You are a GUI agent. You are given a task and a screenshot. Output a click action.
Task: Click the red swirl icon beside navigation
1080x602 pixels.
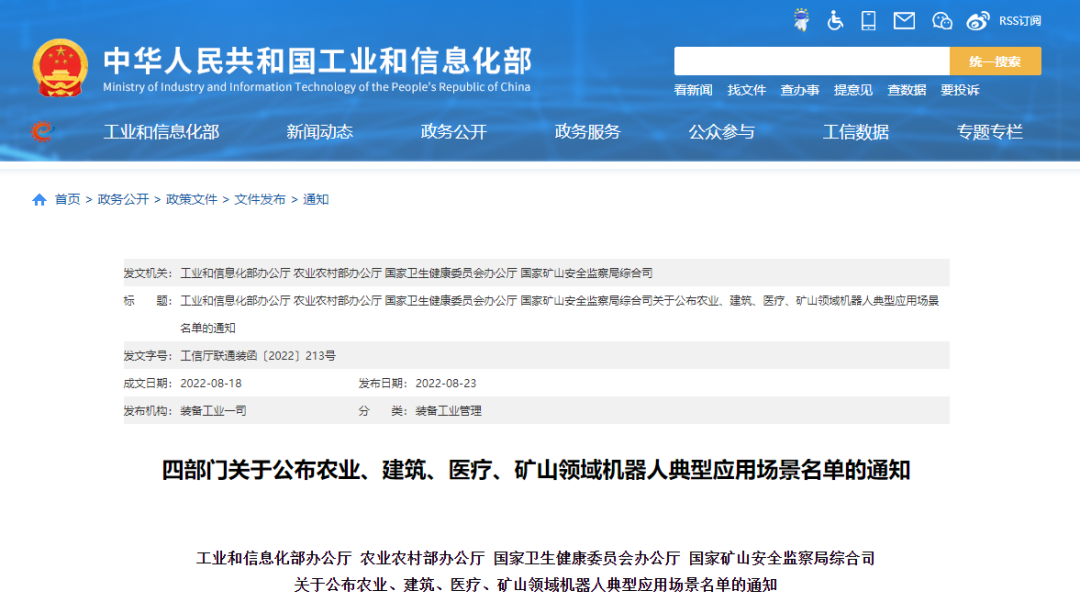[x=41, y=131]
